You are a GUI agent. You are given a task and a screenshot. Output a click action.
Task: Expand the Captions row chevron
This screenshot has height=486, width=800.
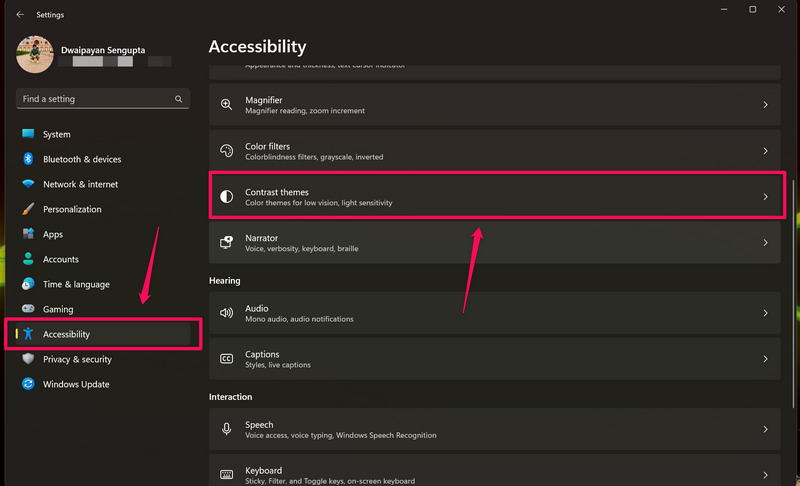[765, 359]
